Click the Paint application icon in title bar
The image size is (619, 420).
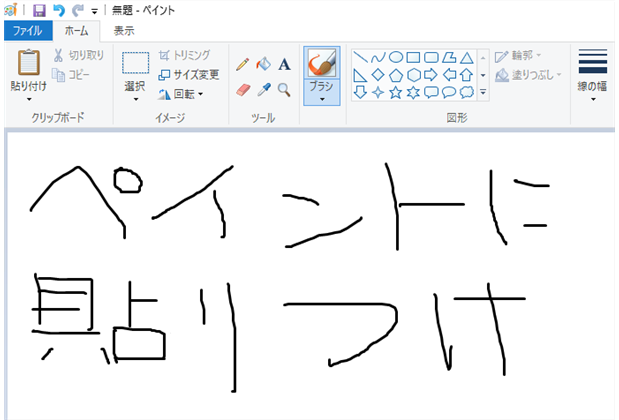pos(11,10)
